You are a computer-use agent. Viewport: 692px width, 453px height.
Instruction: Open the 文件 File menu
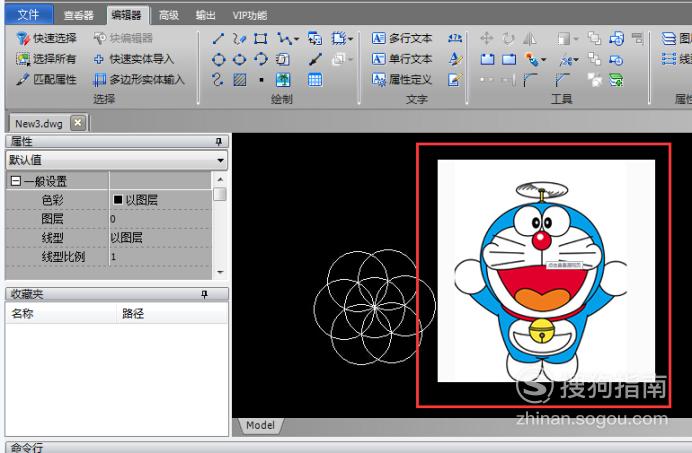pos(29,15)
